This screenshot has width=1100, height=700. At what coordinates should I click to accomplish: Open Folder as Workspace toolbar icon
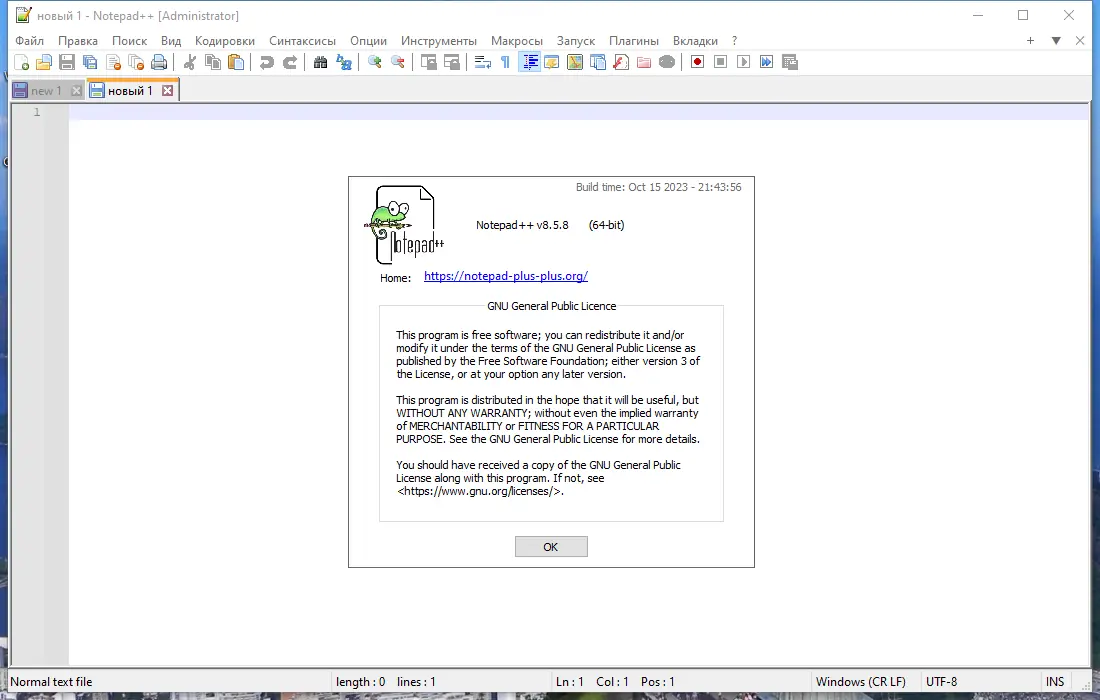[644, 62]
